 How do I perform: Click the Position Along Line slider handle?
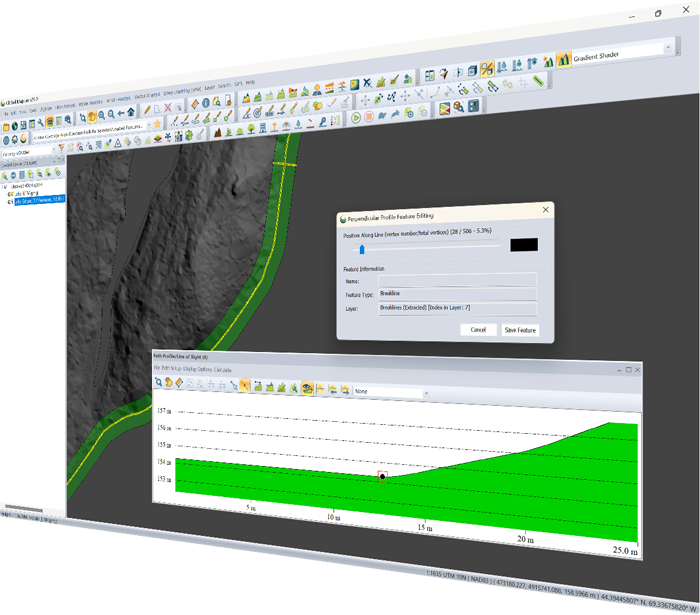[x=361, y=250]
